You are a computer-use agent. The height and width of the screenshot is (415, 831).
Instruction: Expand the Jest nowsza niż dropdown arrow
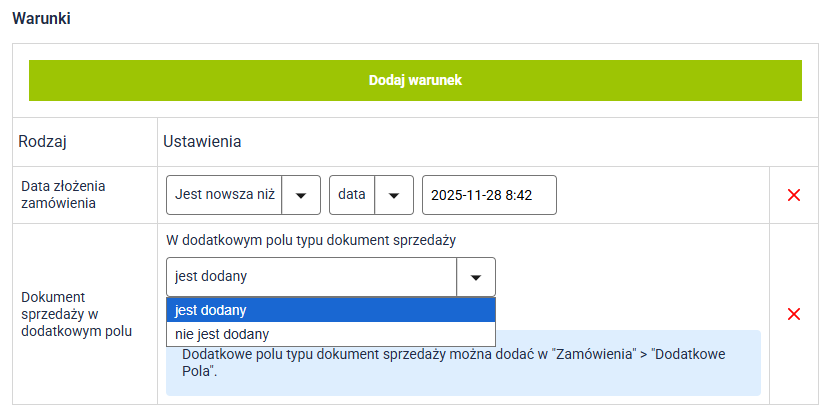(301, 195)
